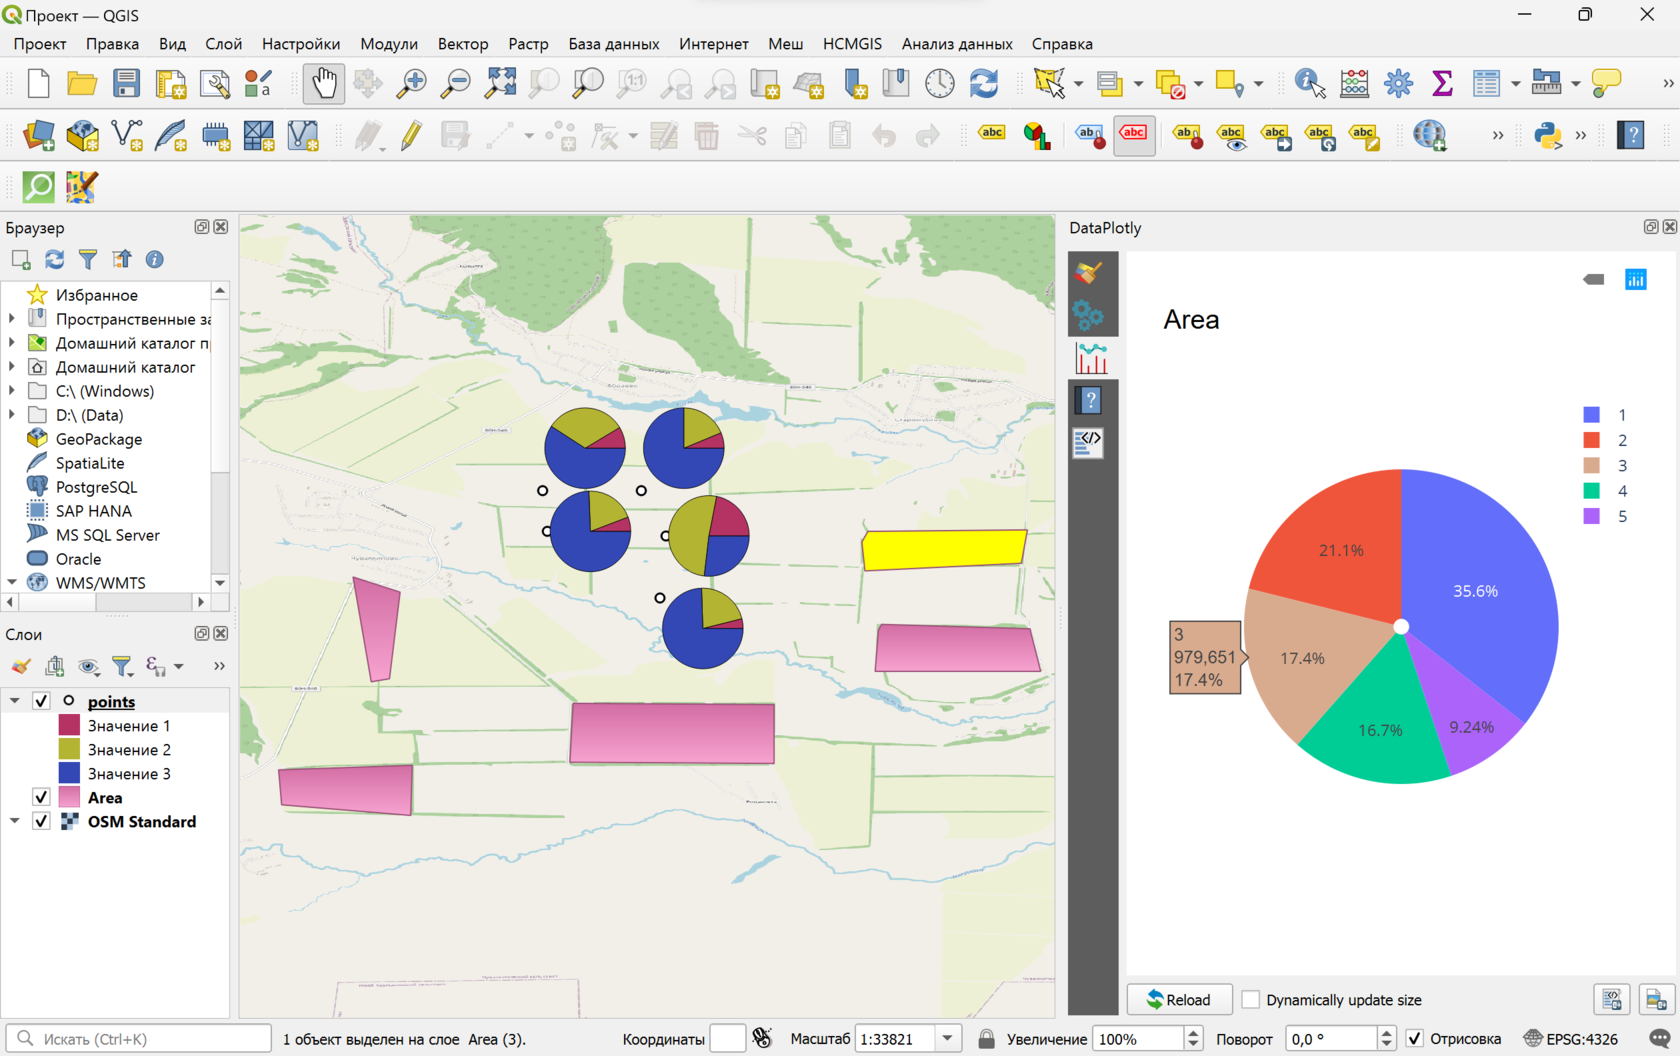
Task: Uncheck the OSM Standard layer checkbox
Action: tap(41, 821)
